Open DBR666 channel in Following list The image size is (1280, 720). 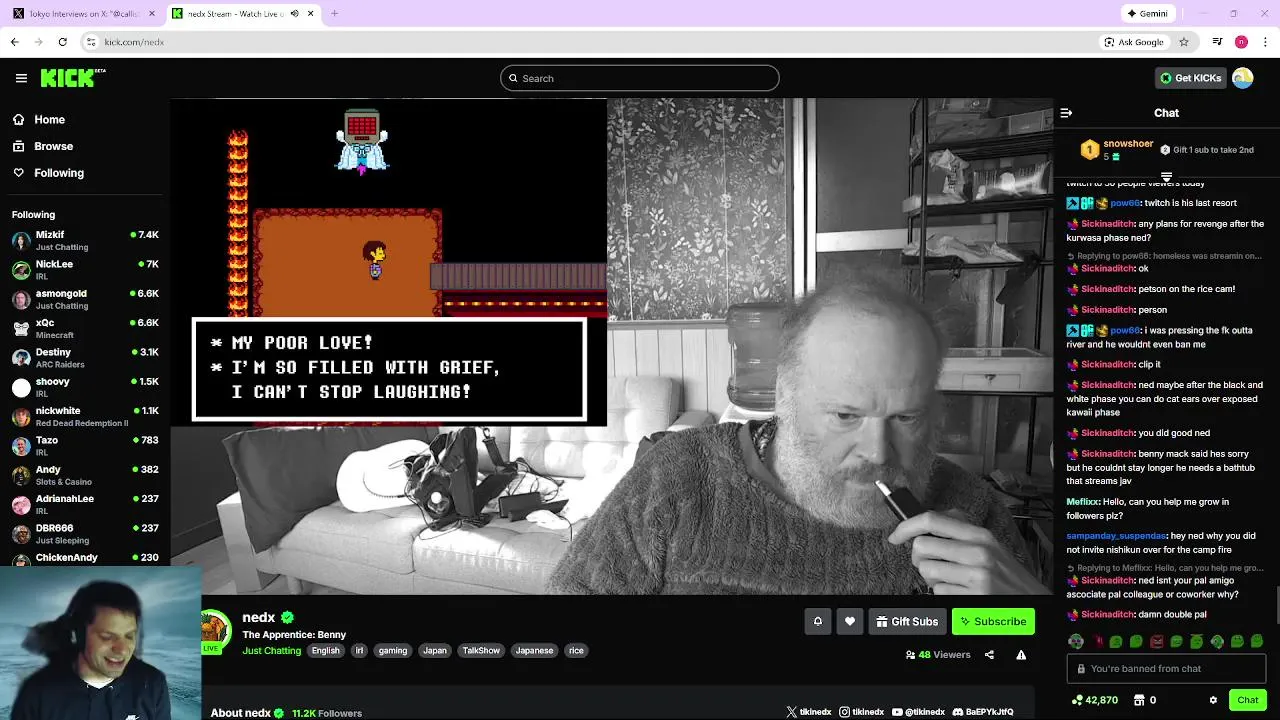[x=85, y=534]
